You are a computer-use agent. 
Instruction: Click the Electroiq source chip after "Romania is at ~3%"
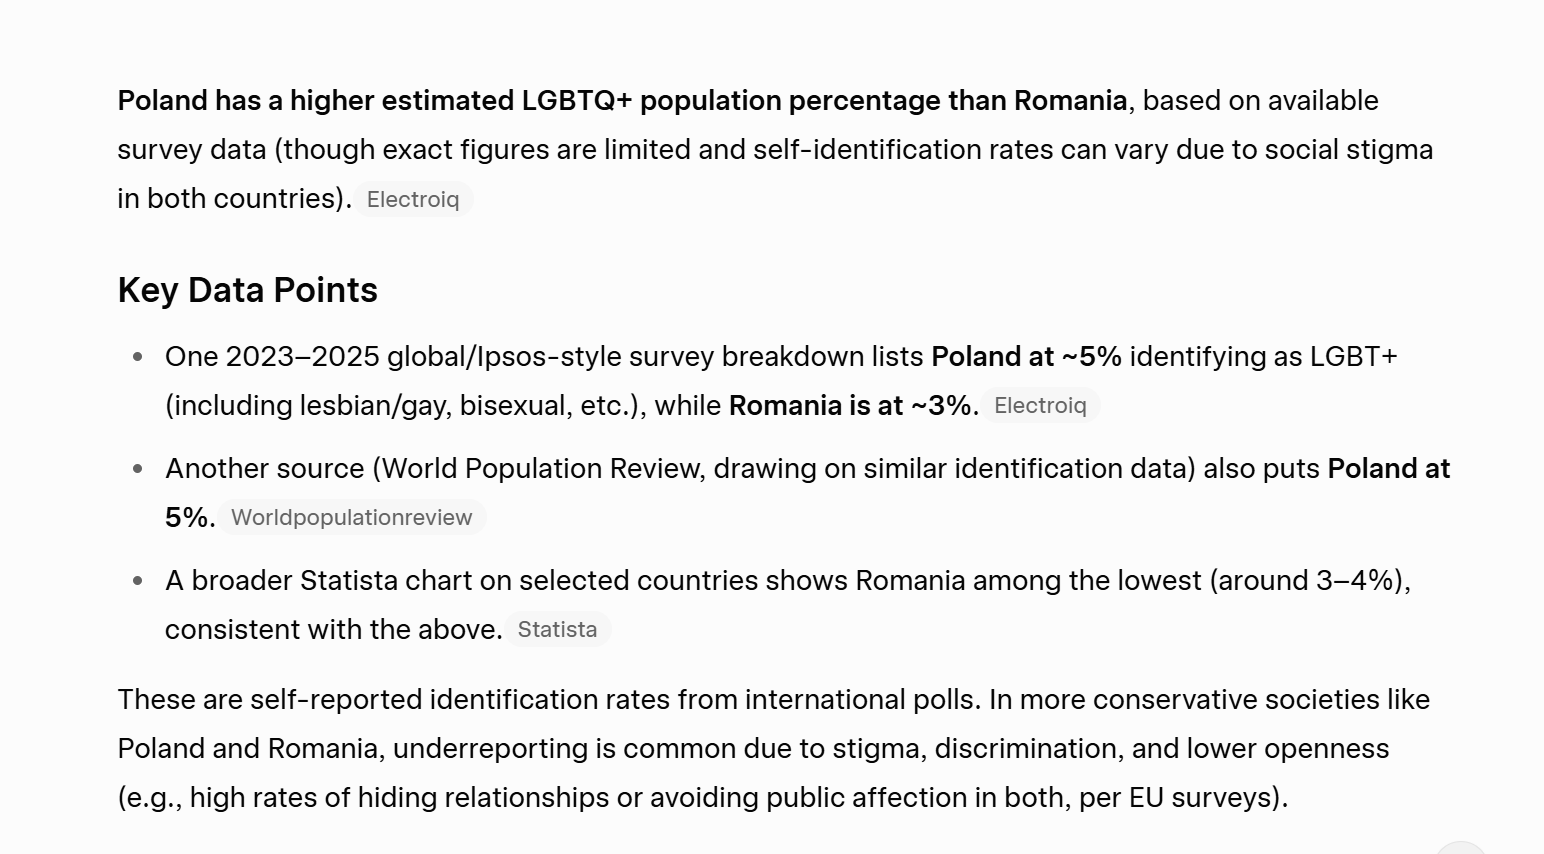pyautogui.click(x=1040, y=406)
